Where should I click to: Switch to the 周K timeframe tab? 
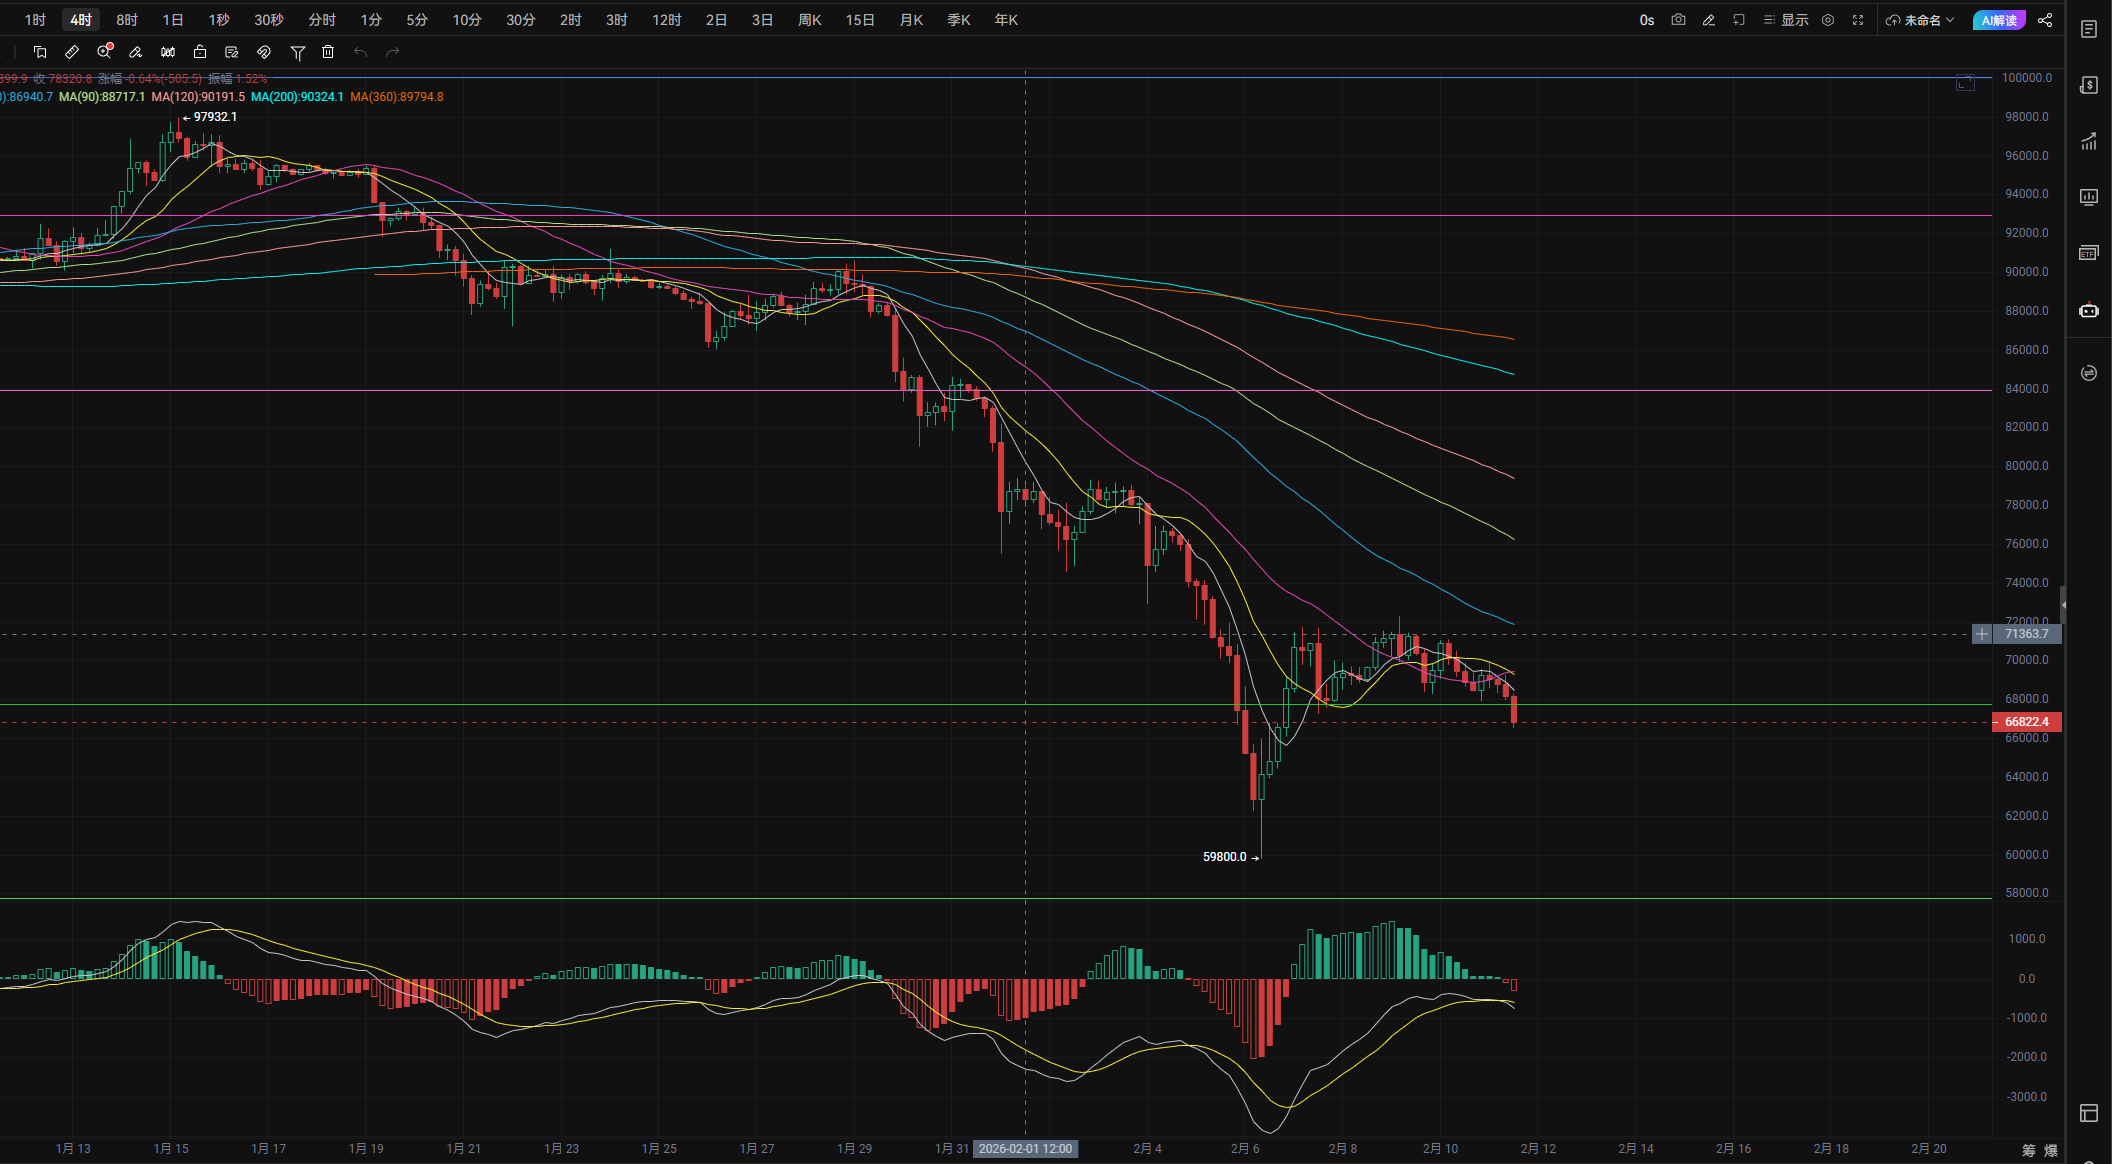[x=809, y=20]
